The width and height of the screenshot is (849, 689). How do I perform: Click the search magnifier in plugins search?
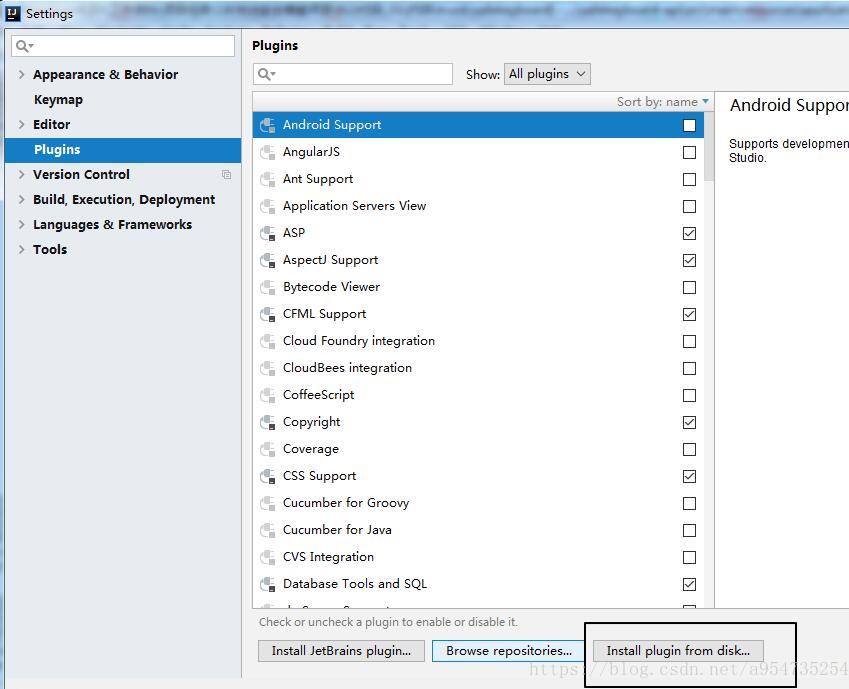(x=266, y=74)
